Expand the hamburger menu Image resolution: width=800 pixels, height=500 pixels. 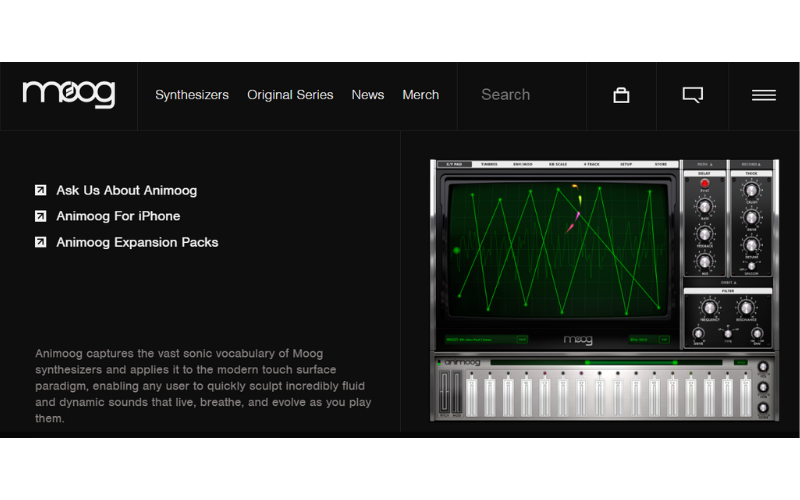point(763,95)
